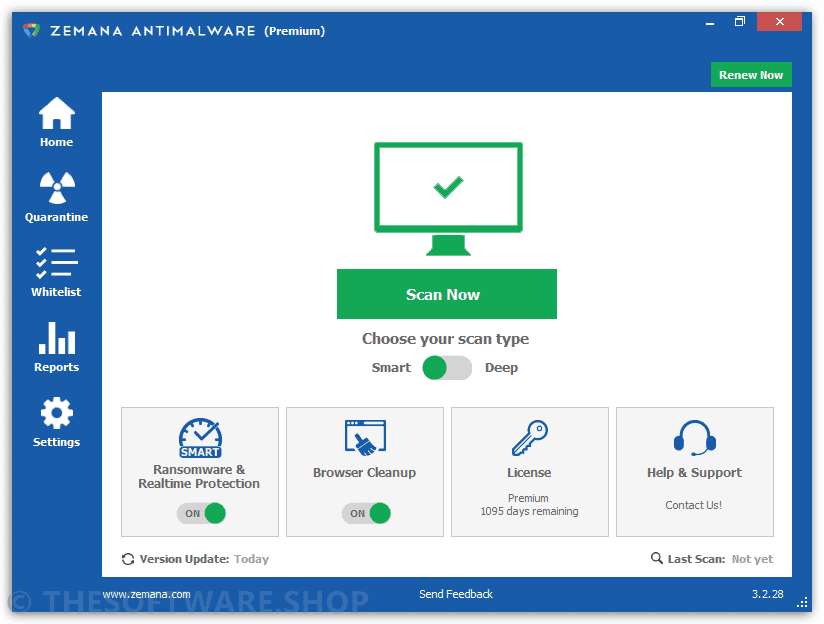Minimize the Zemana AntiMalware window
Screen dimensions: 824x624
[710, 22]
